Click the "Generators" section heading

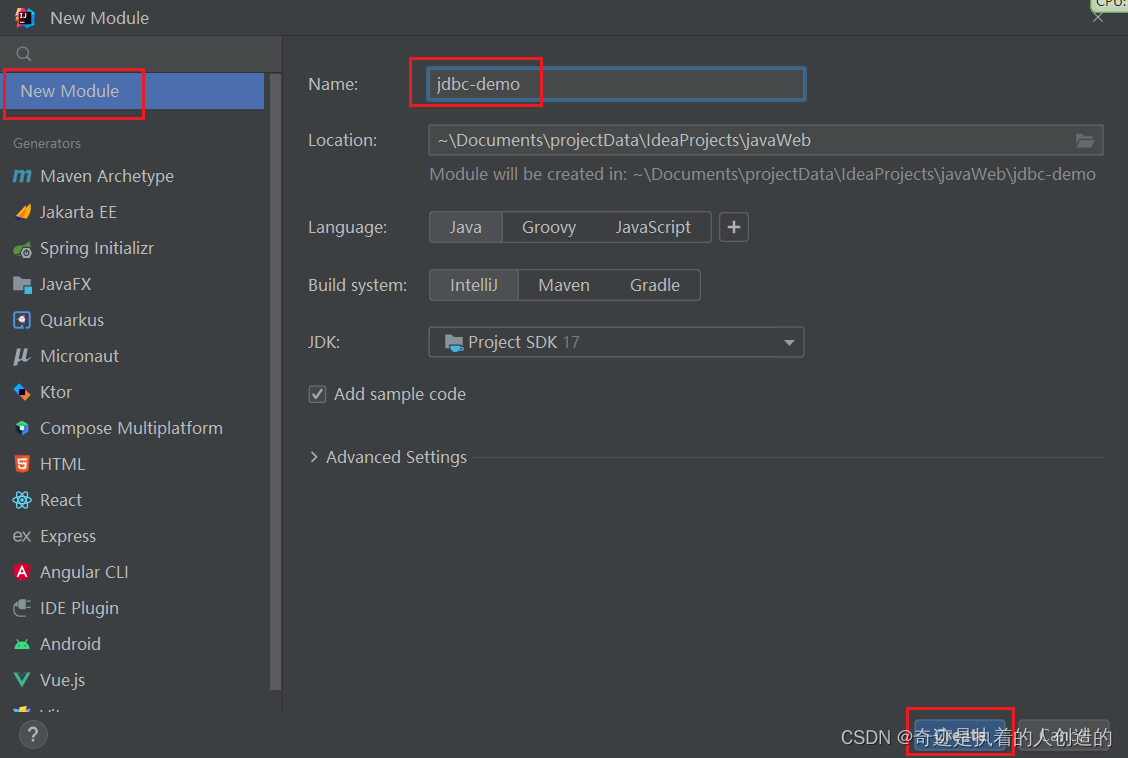tap(47, 143)
